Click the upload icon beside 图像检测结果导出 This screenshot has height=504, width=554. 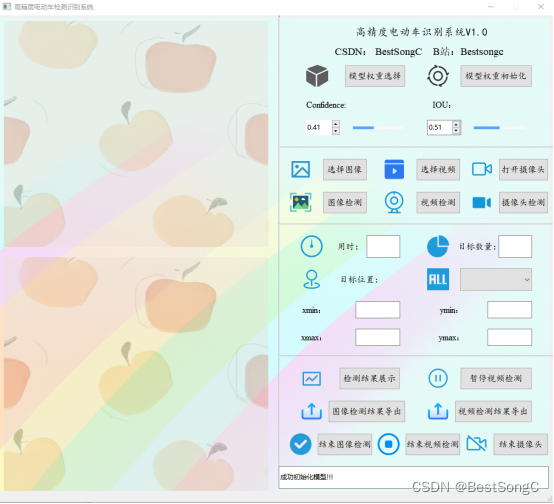[312, 411]
